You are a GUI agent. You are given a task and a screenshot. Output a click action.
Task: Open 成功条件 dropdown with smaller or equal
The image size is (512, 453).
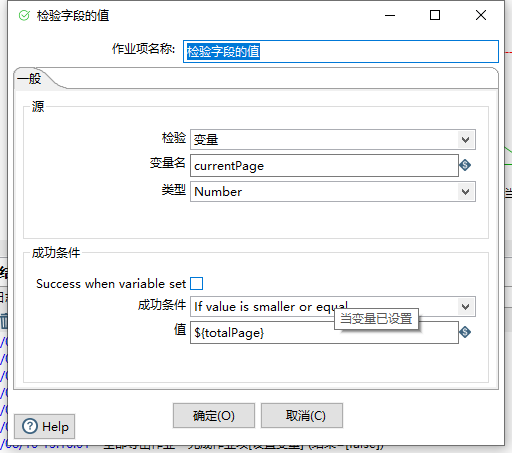click(333, 307)
